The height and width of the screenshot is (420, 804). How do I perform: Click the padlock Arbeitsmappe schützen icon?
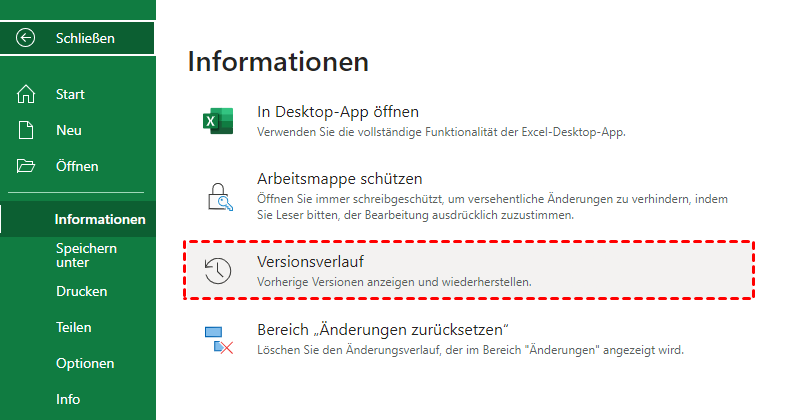[218, 195]
